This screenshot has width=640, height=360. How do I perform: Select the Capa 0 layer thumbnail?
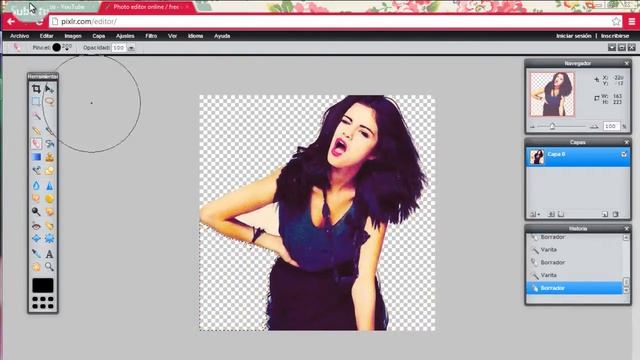tap(537, 157)
